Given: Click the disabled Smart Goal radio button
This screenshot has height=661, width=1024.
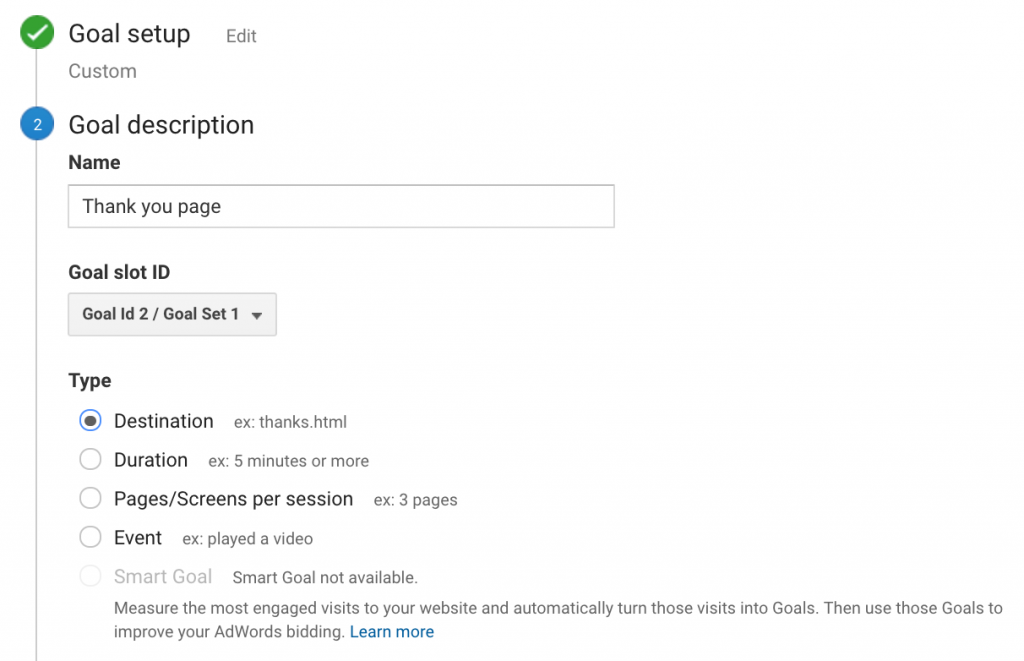Looking at the screenshot, I should [x=91, y=577].
